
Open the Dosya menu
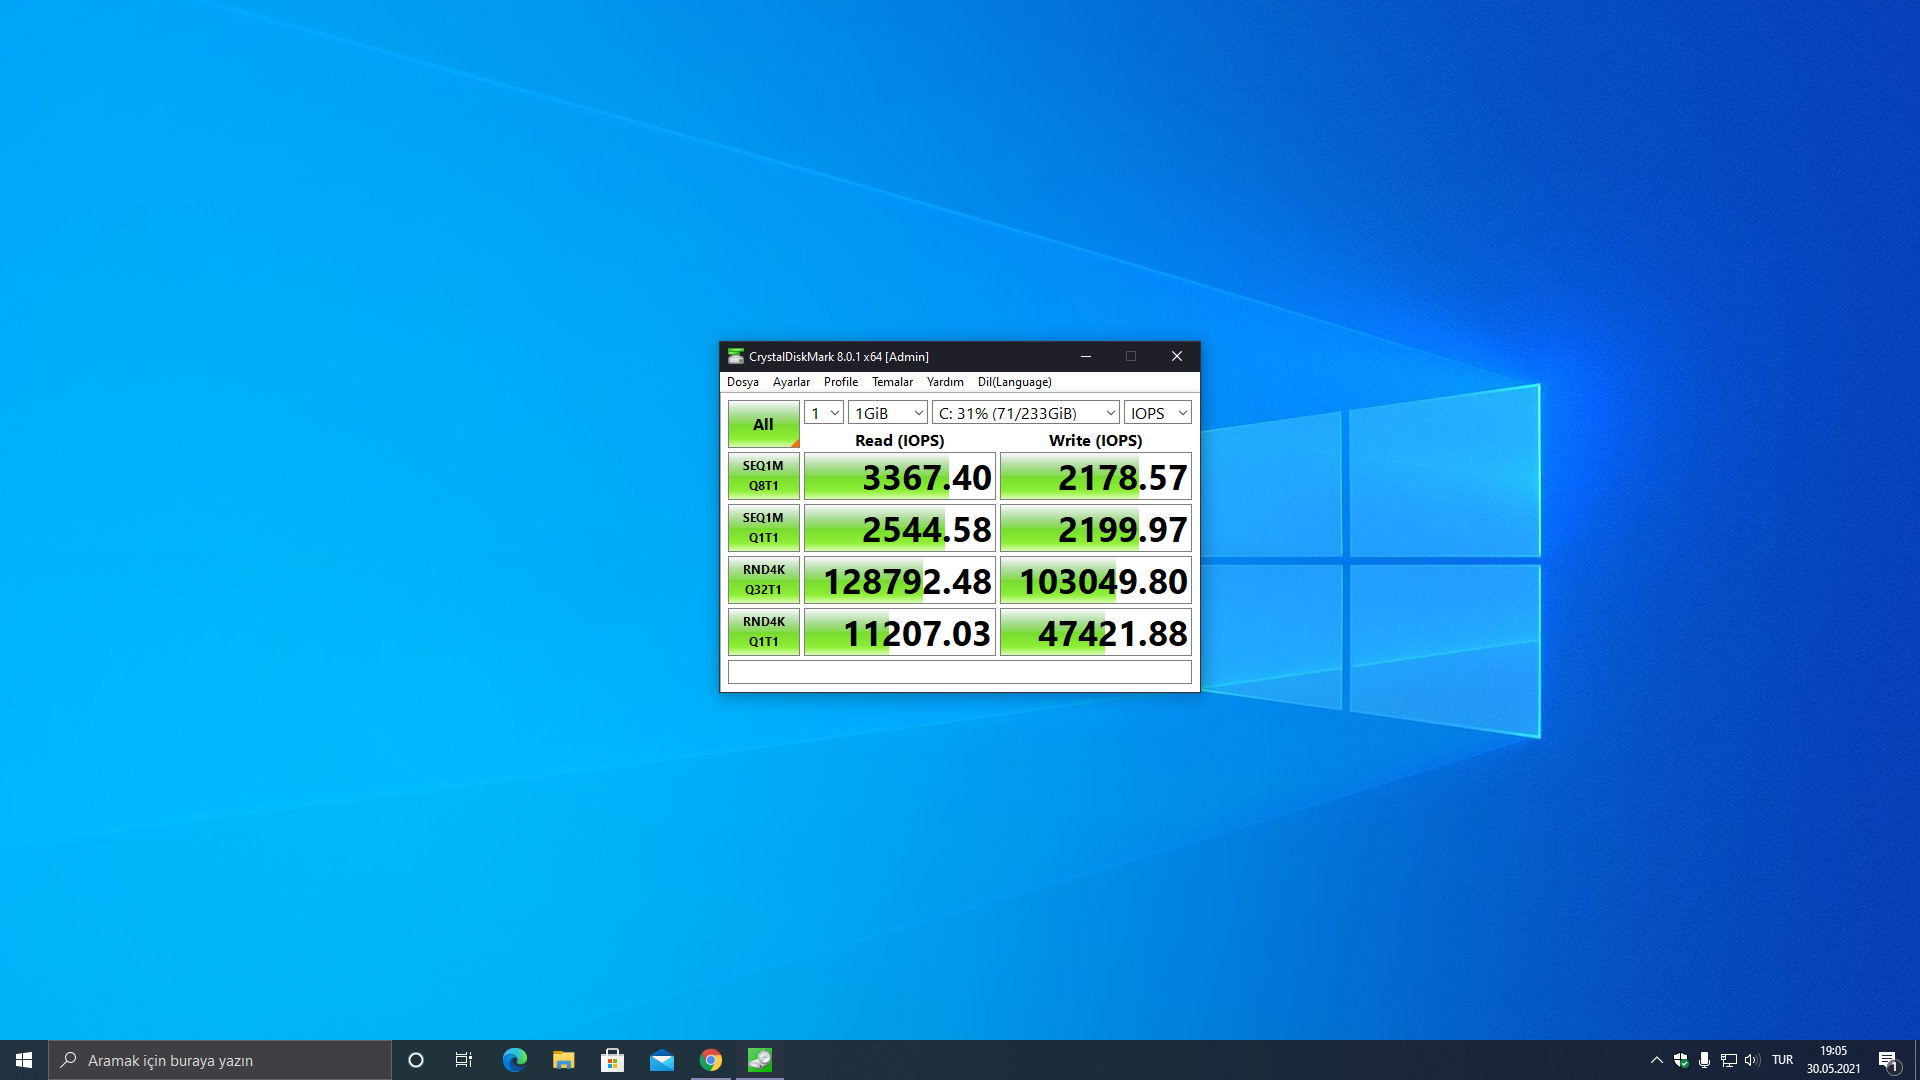(742, 382)
